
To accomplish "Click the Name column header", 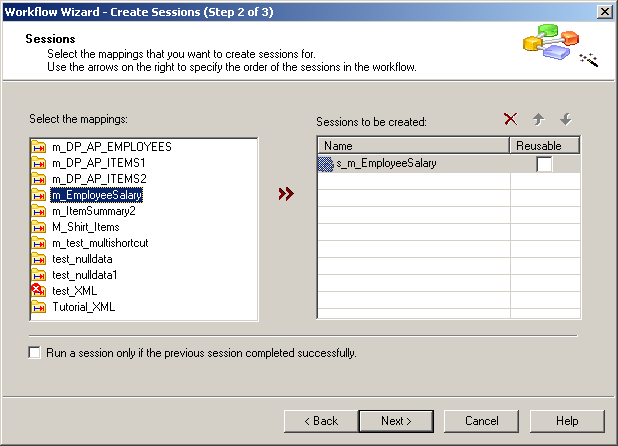I will pos(413,146).
